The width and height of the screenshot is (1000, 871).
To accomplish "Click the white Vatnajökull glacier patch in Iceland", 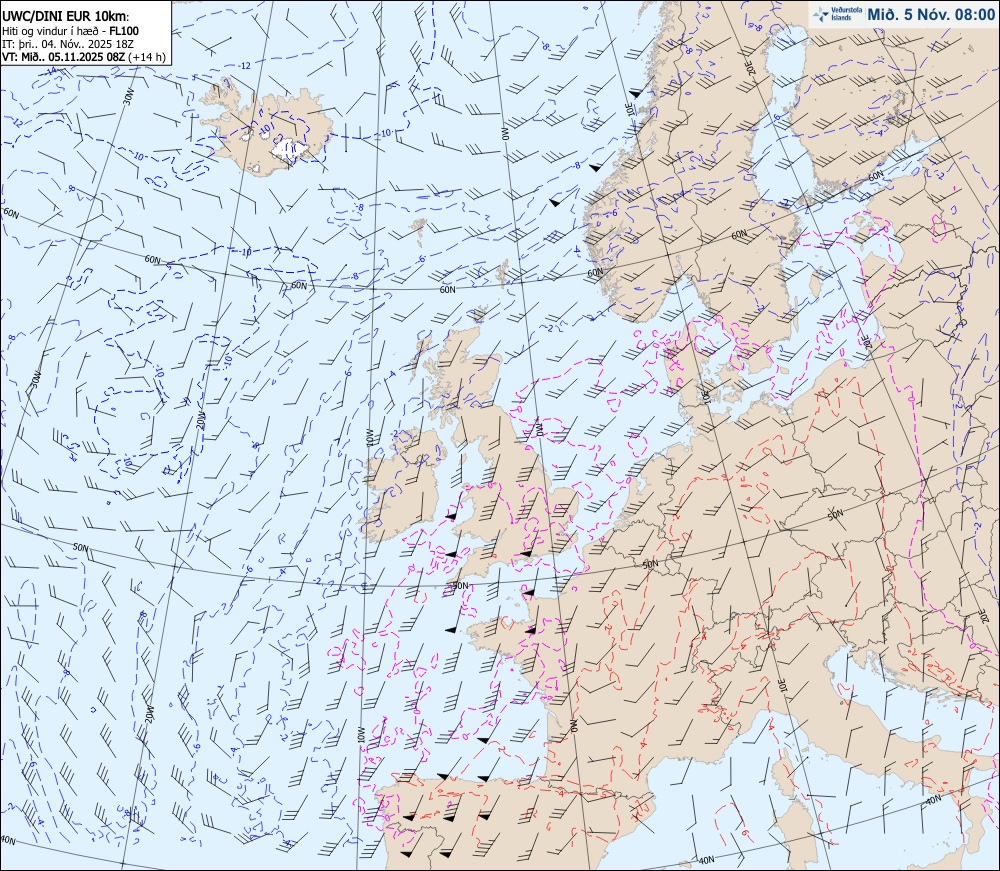I will 289,149.
